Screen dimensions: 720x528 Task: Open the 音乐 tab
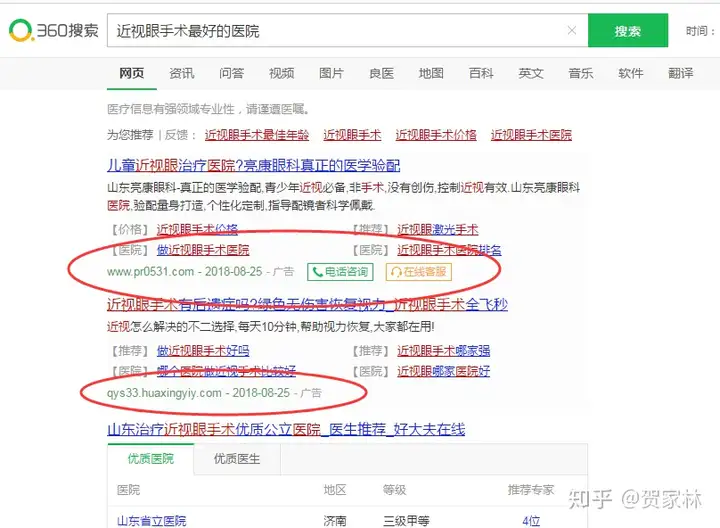point(581,73)
